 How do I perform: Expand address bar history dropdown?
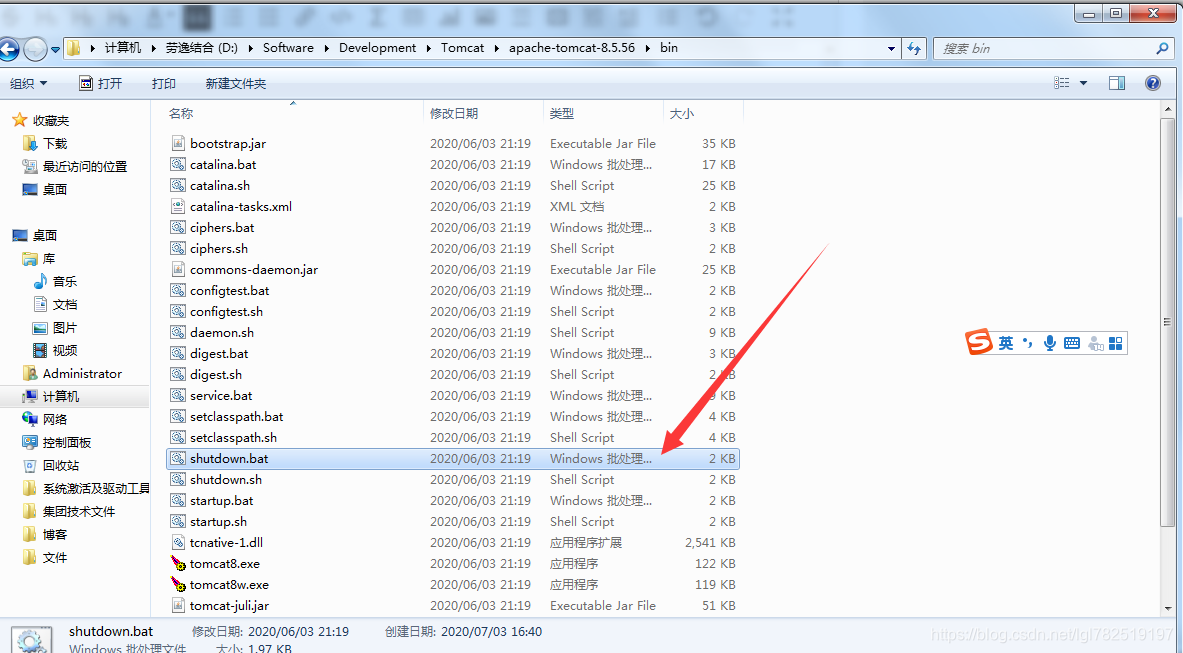click(x=891, y=48)
